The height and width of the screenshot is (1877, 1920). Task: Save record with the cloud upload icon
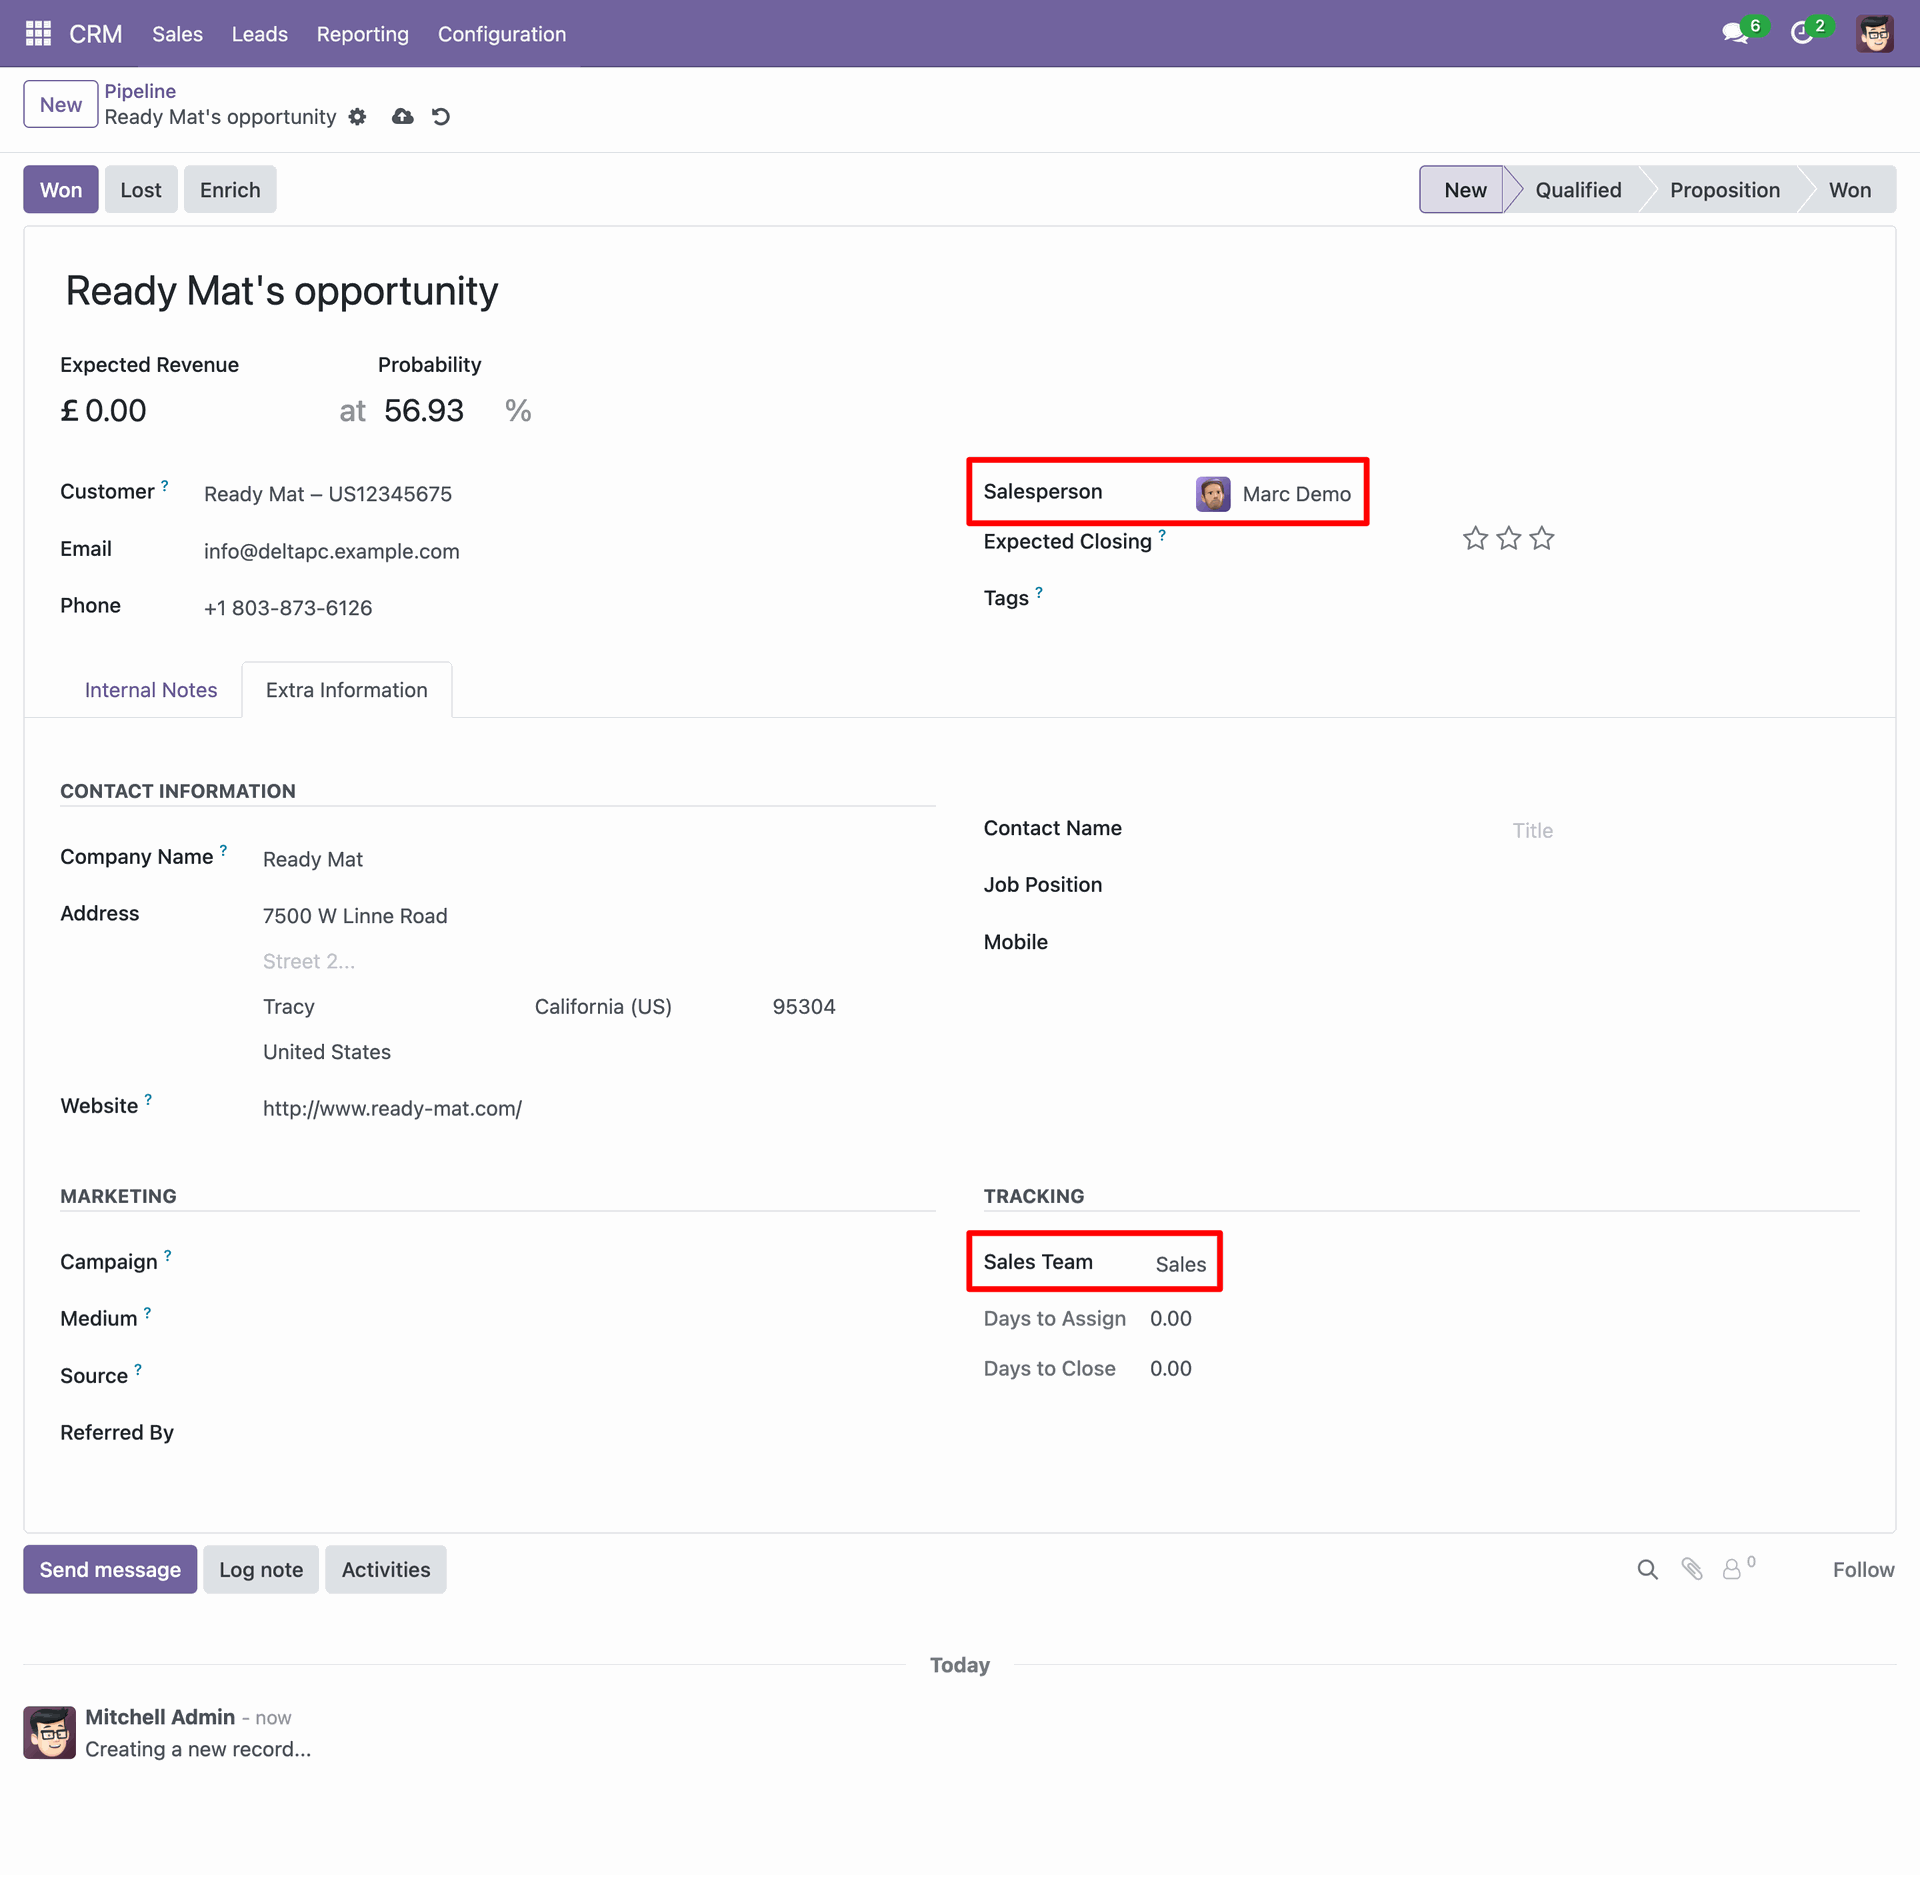click(x=402, y=117)
